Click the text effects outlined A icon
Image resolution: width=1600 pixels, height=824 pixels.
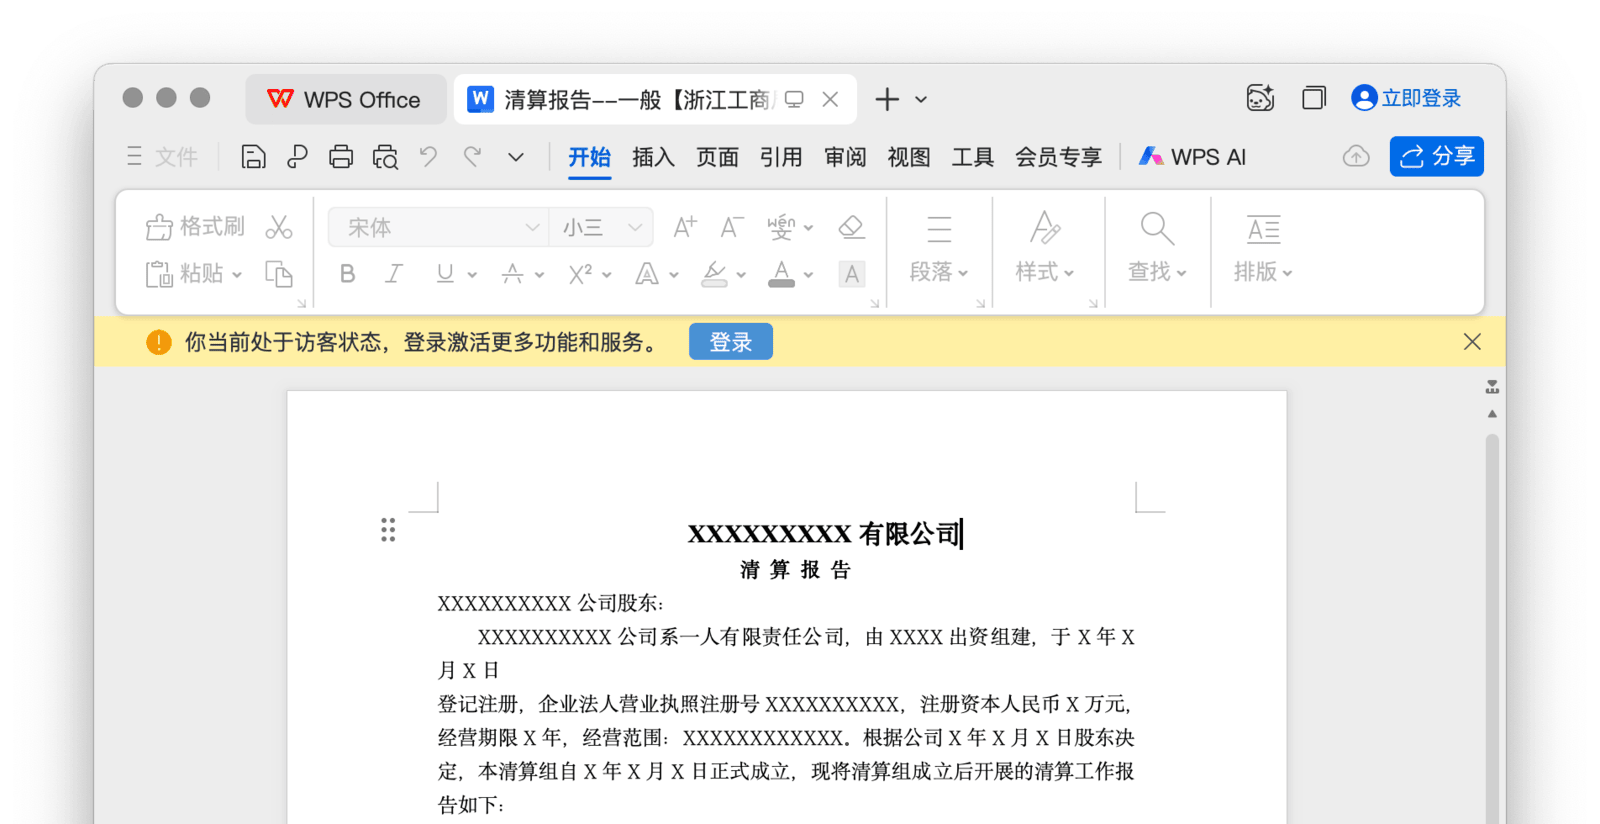(x=647, y=274)
